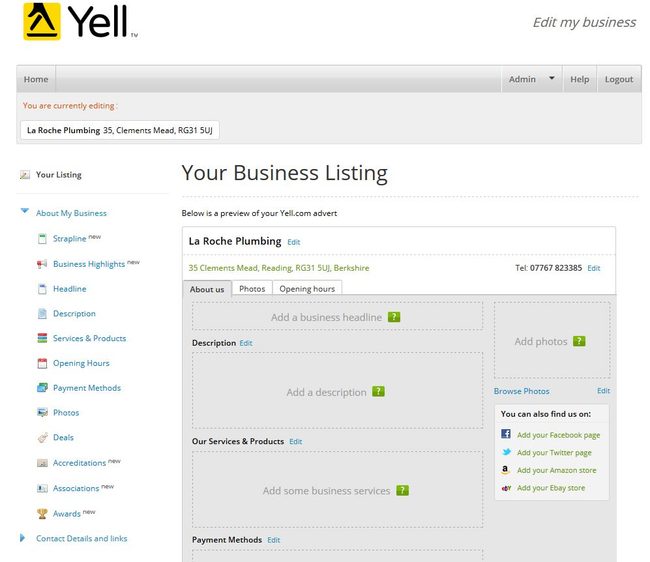Open the About My Business link
650x562 pixels.
coord(71,213)
